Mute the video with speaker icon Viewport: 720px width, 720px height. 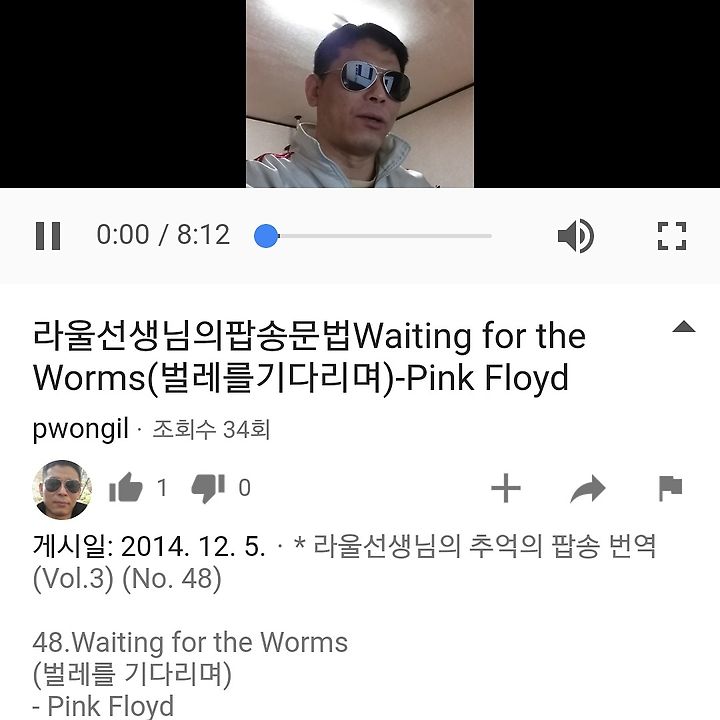pyautogui.click(x=575, y=236)
